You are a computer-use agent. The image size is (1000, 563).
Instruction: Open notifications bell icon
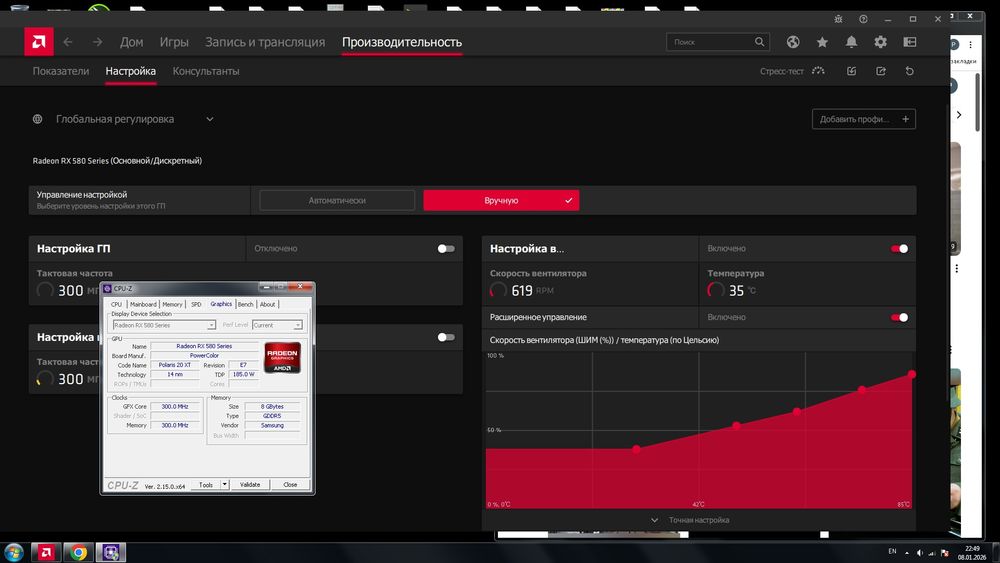(x=851, y=42)
